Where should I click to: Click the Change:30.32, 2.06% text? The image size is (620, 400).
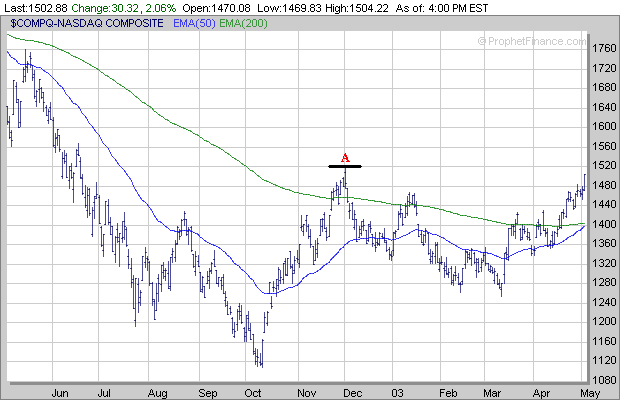(x=124, y=8)
